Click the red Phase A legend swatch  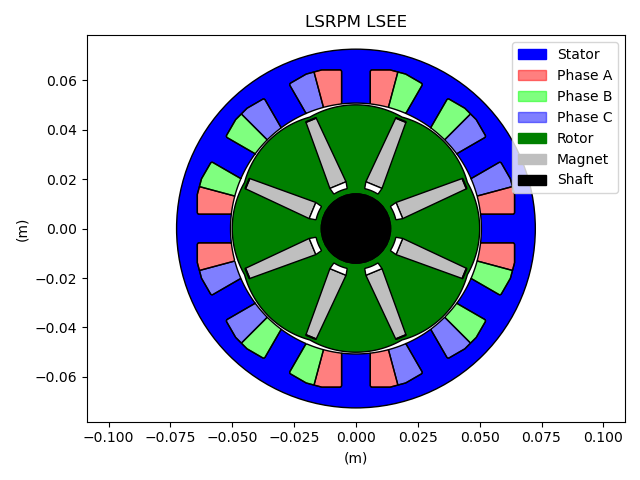[x=532, y=75]
